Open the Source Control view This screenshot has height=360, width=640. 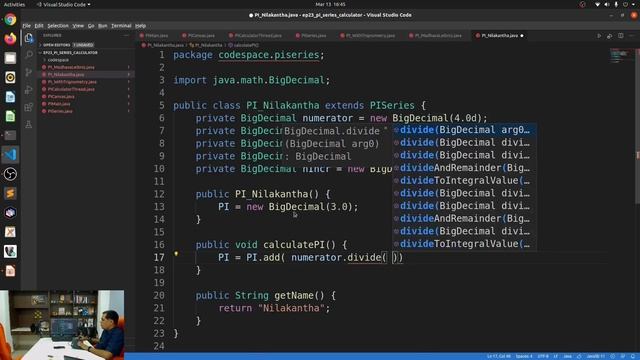[x=29, y=72]
